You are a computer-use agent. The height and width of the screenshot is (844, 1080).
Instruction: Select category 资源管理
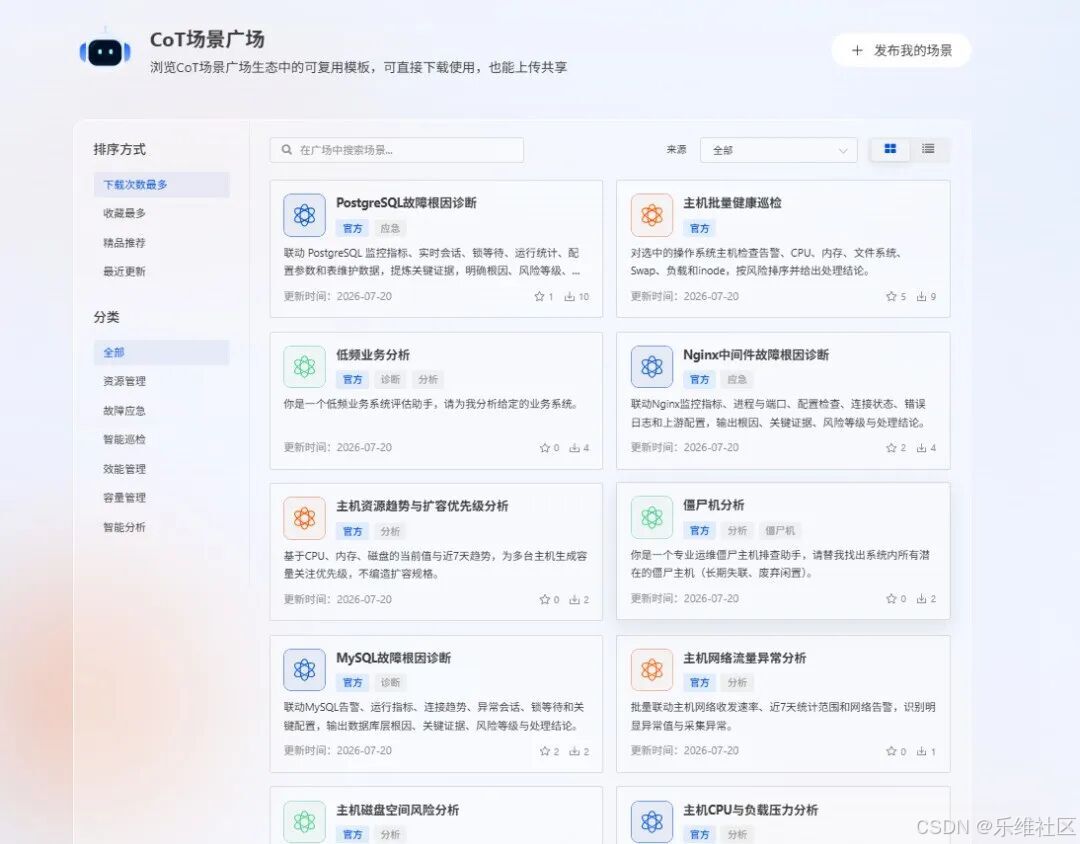point(125,381)
